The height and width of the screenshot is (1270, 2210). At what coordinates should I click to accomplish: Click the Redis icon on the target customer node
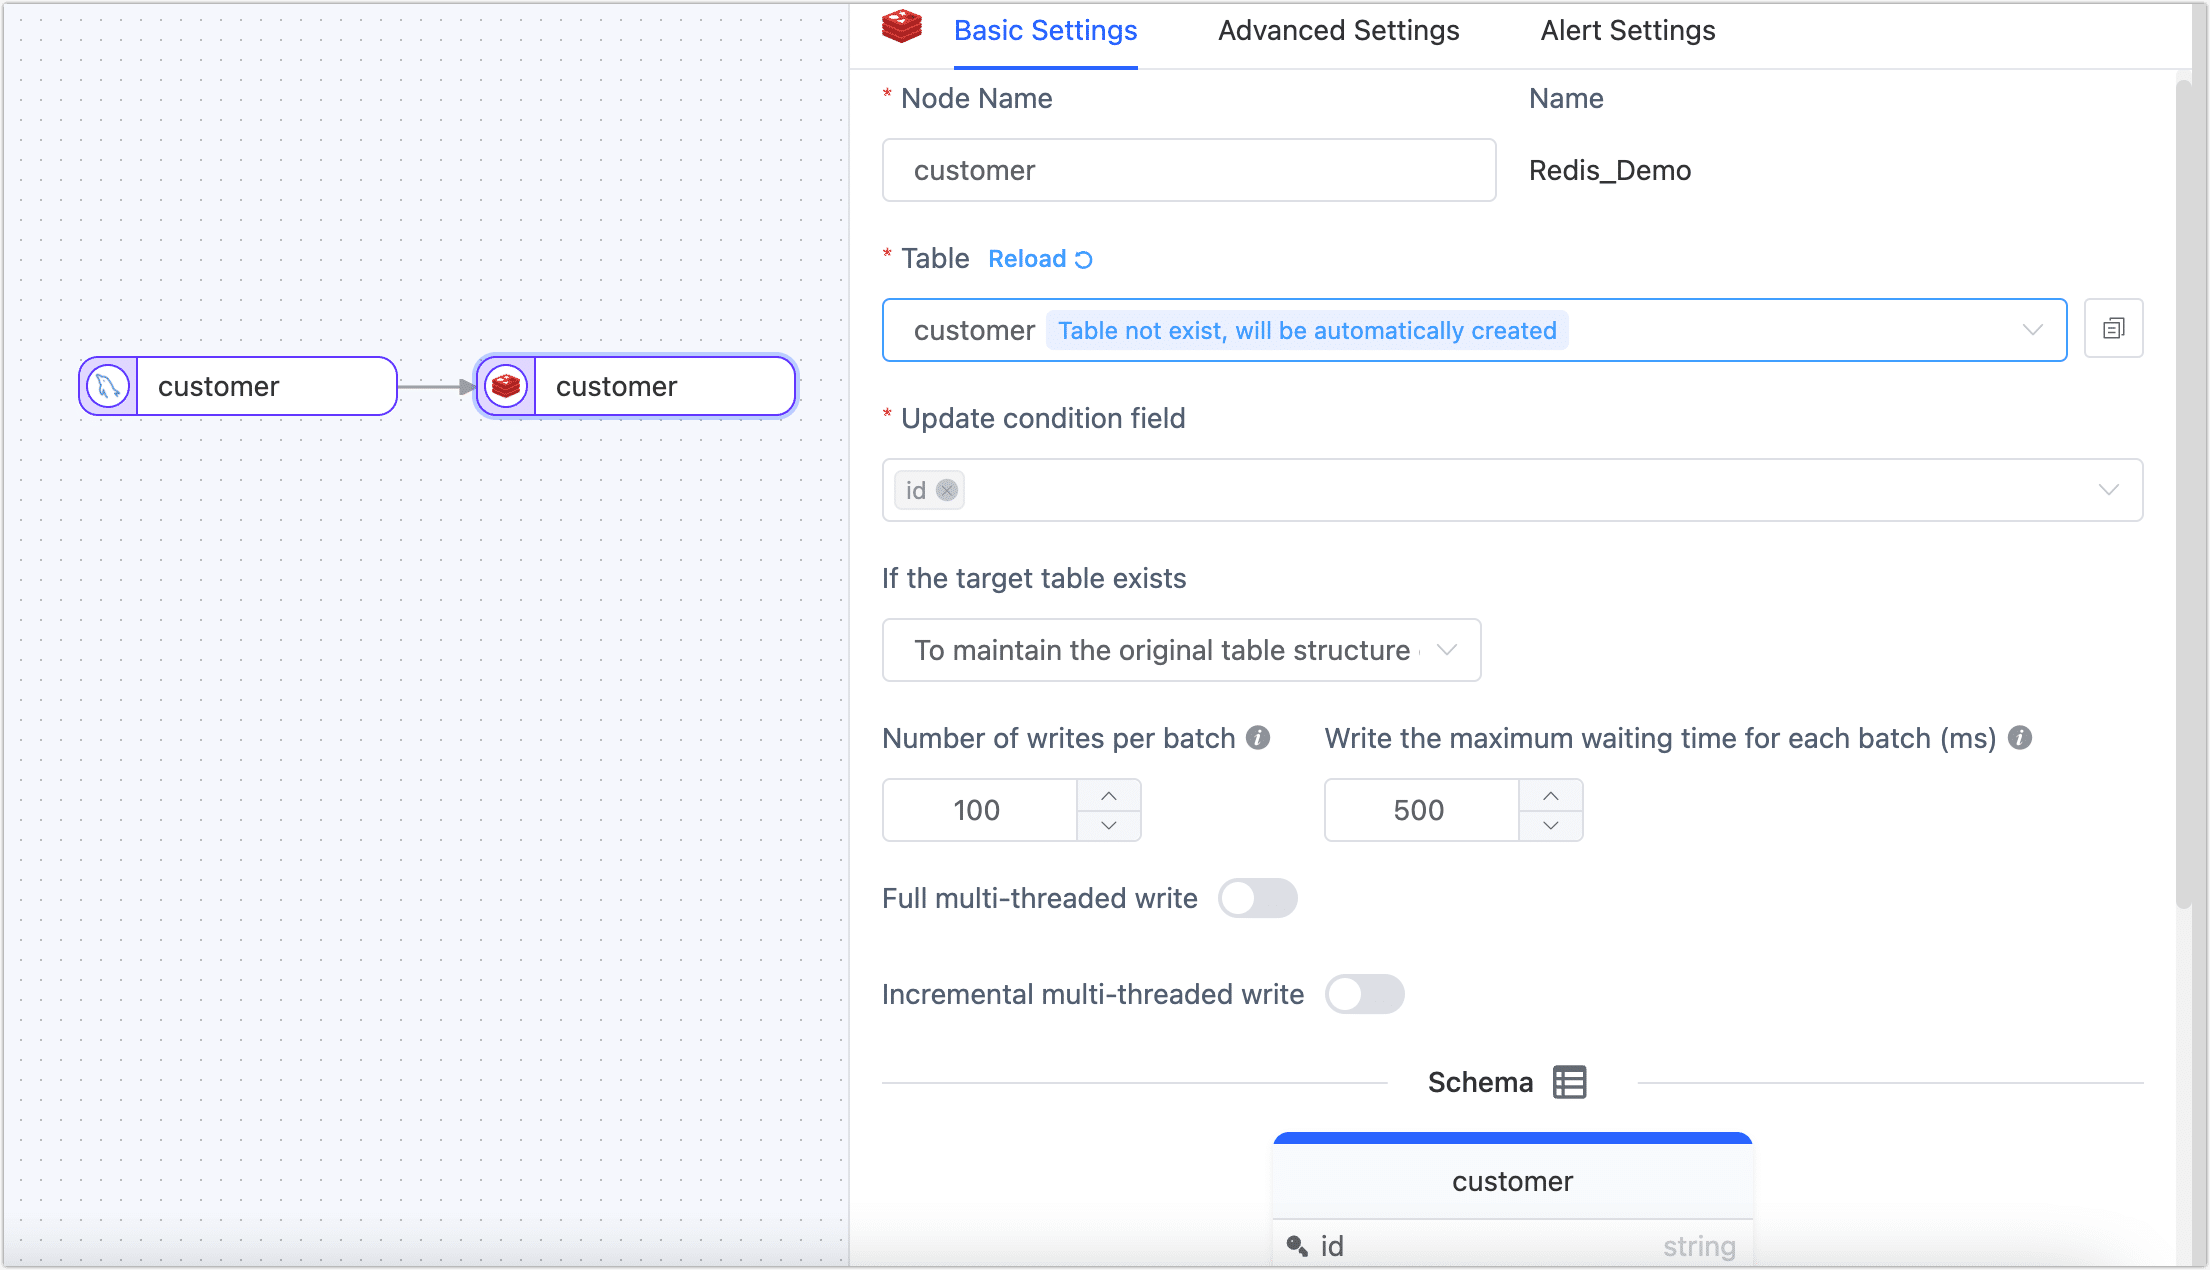(x=506, y=385)
